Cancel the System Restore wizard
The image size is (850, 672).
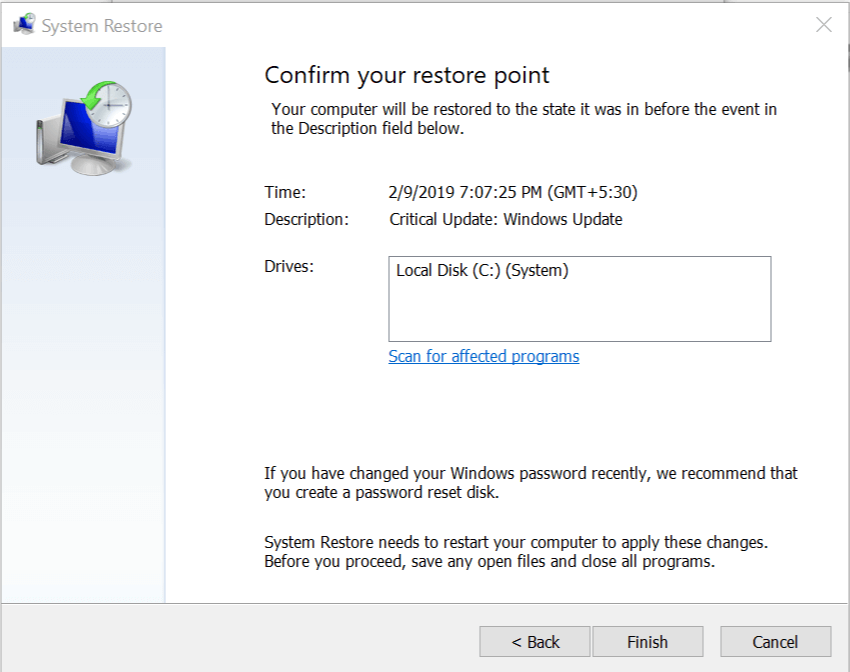point(775,642)
